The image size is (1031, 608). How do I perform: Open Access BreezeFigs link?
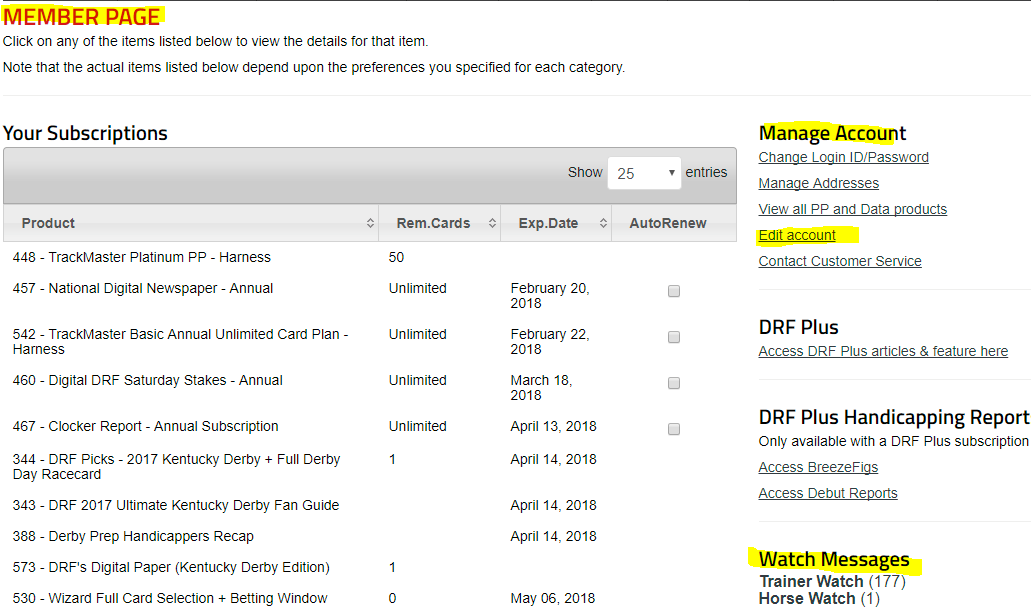pos(818,467)
